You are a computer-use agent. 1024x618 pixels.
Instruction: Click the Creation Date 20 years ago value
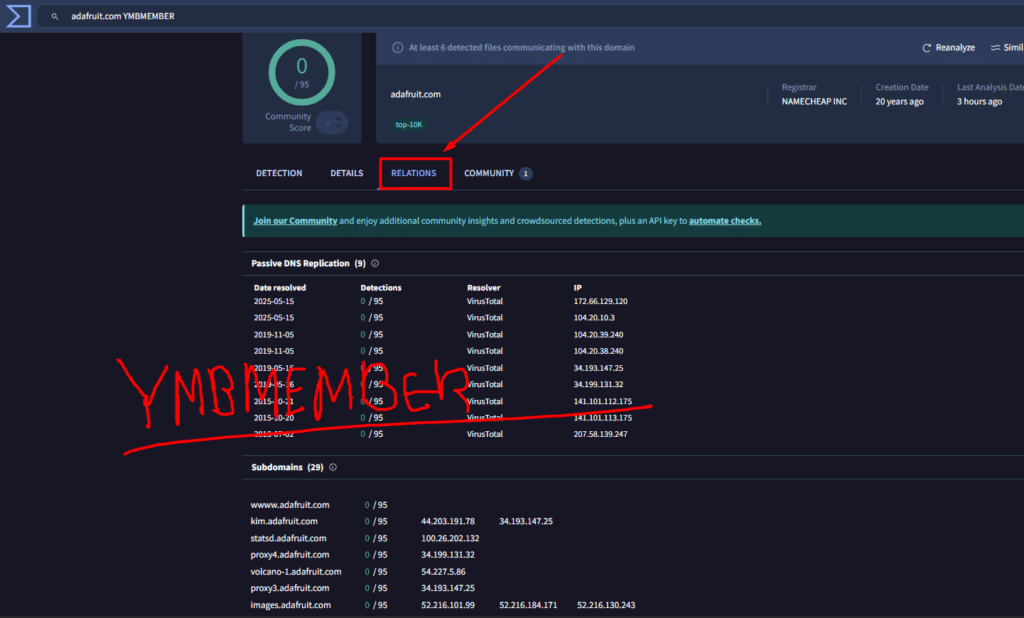point(899,101)
